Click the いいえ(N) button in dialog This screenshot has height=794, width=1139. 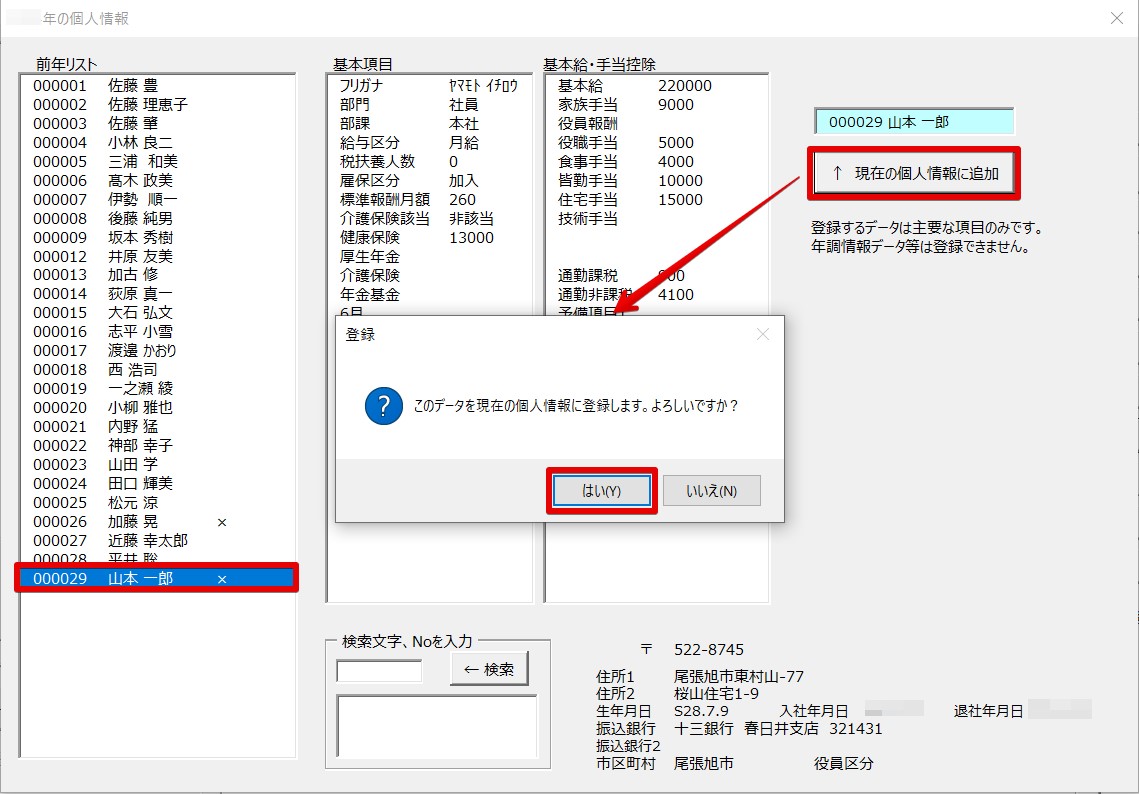click(x=711, y=491)
